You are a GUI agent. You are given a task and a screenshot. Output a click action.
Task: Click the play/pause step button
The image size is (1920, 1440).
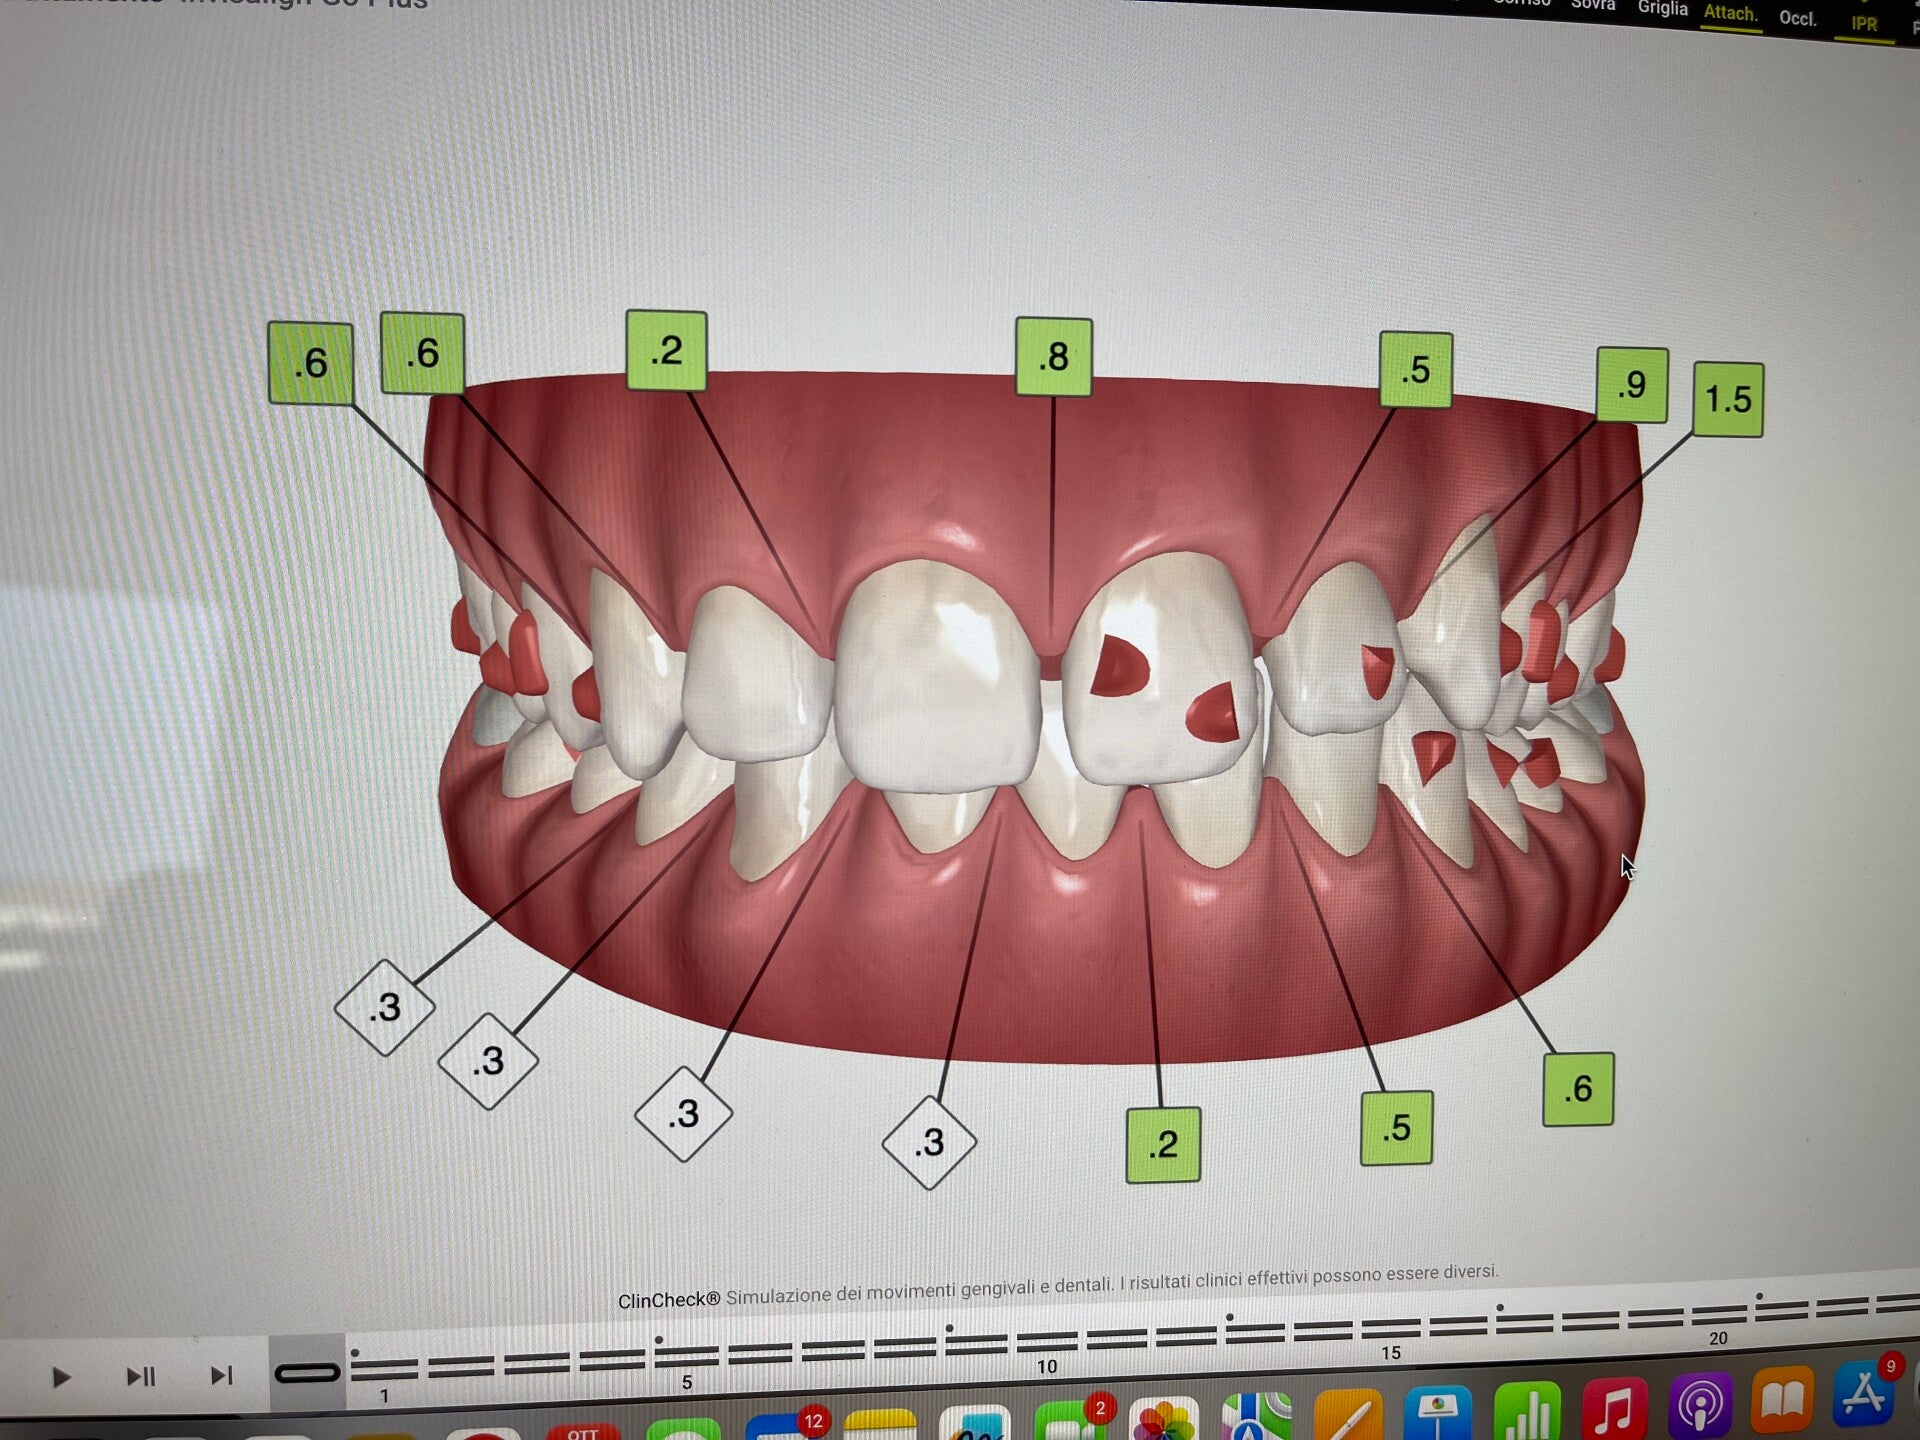tap(141, 1377)
